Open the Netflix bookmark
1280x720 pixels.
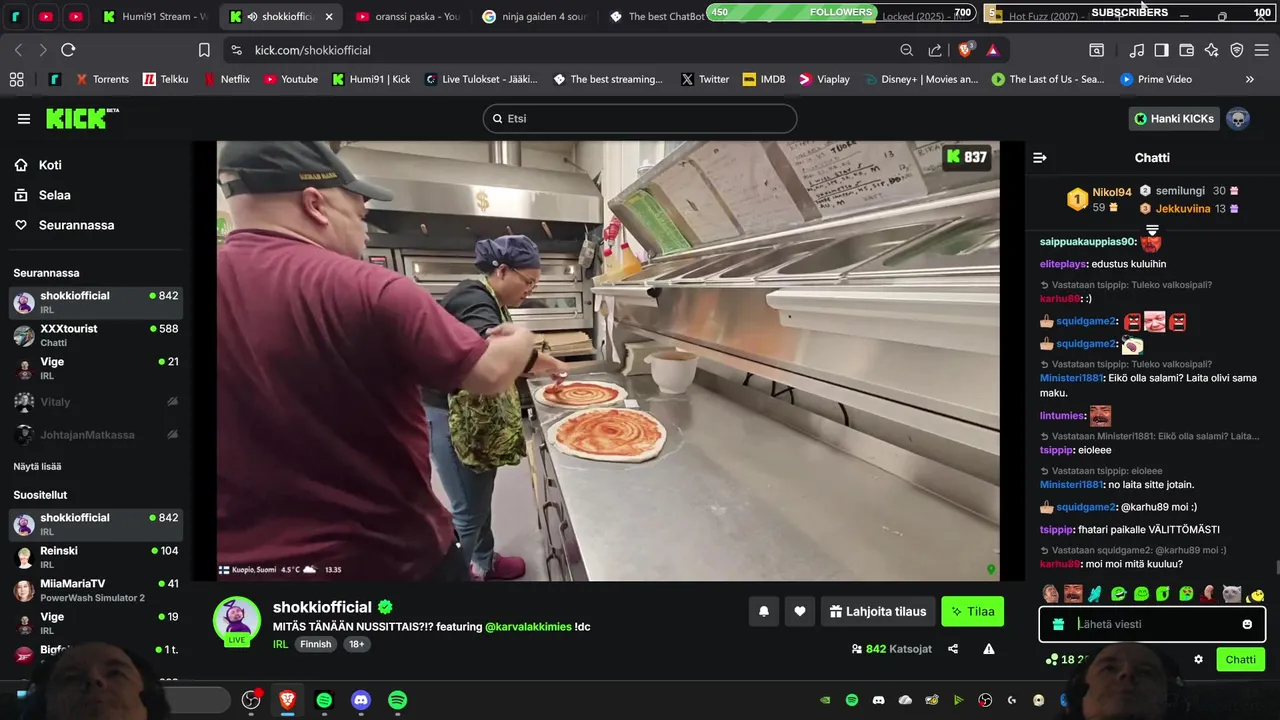click(226, 79)
